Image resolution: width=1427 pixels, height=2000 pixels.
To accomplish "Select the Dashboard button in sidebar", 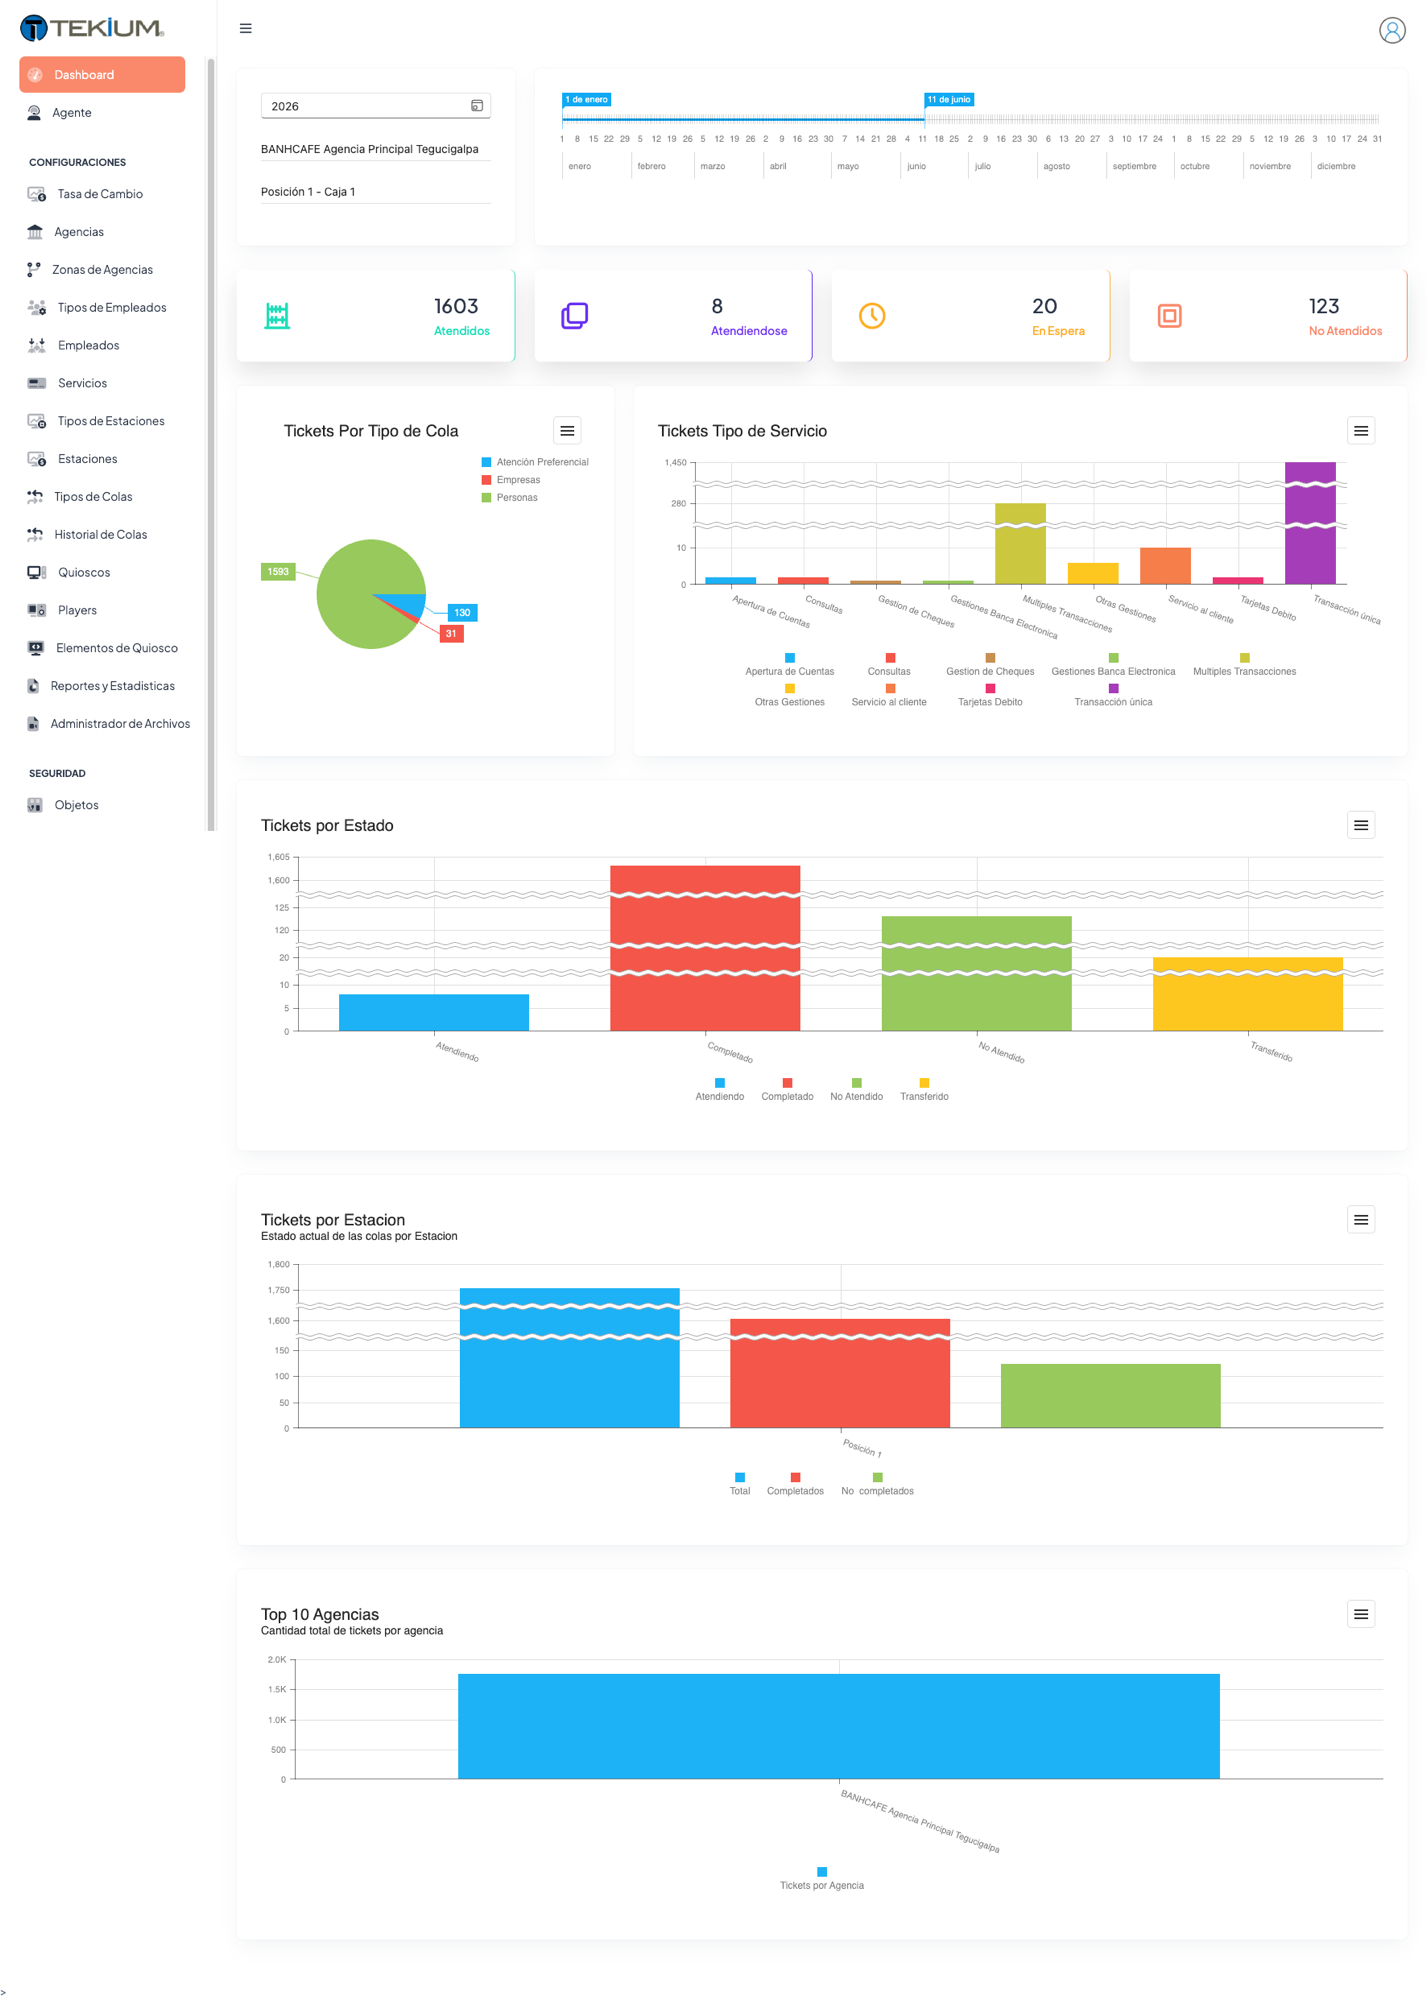I will pos(102,75).
